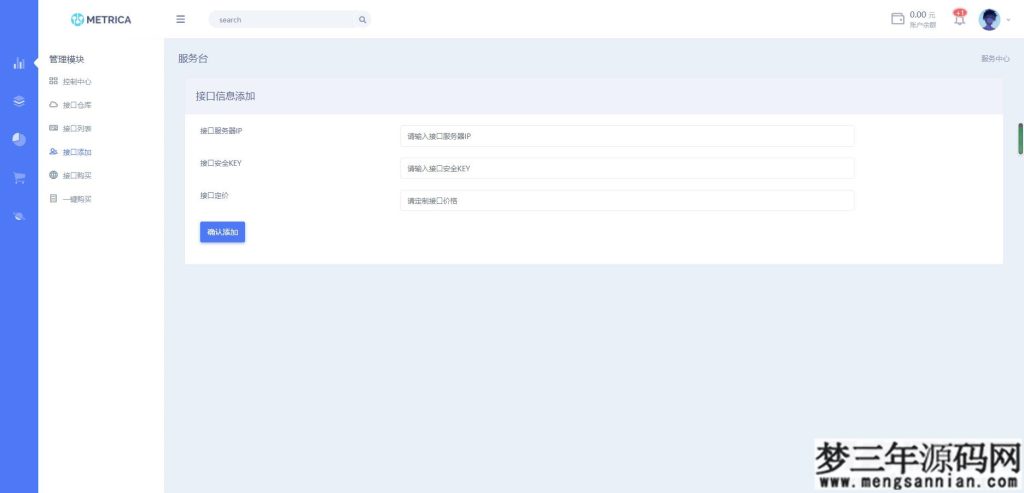Click the bottom planet icon in left rail
Viewport: 1024px width, 493px height.
click(19, 215)
